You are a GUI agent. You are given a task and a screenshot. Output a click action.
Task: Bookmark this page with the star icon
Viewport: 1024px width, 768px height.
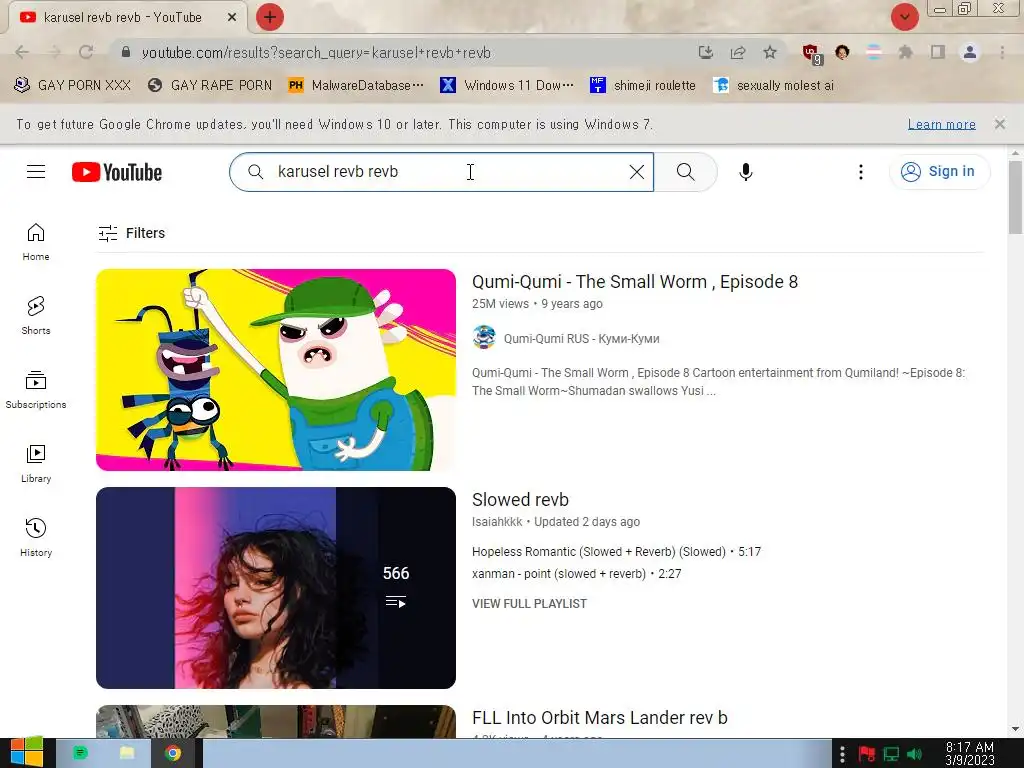tap(770, 52)
